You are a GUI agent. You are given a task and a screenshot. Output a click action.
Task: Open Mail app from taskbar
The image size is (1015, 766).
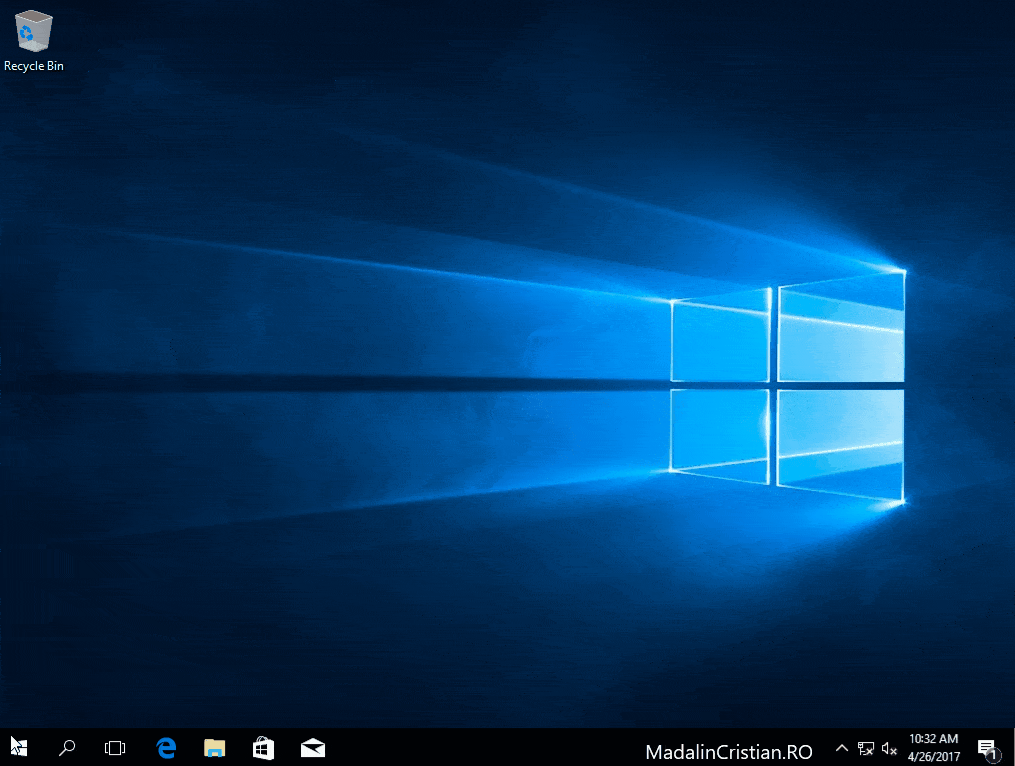pyautogui.click(x=313, y=748)
